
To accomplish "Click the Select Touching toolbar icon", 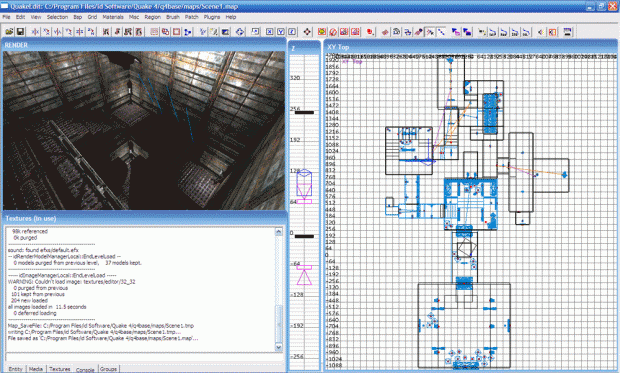I will tap(117, 32).
